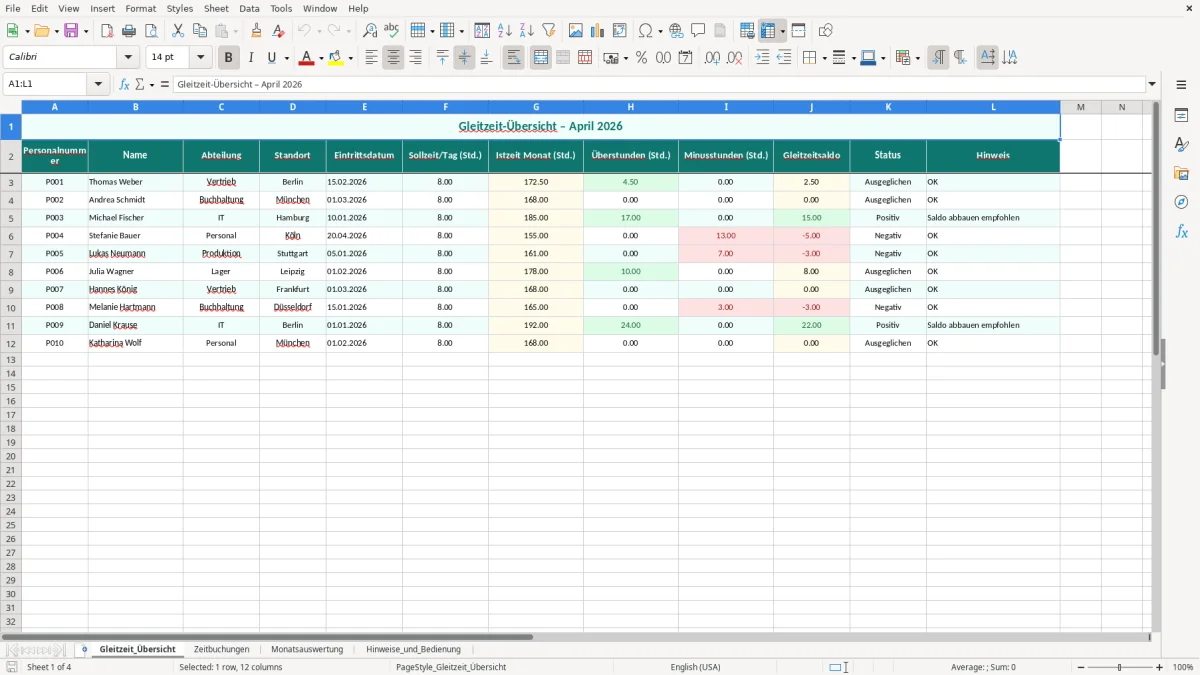The width and height of the screenshot is (1200, 675).
Task: Click the Cut scissors icon
Action: click(178, 31)
